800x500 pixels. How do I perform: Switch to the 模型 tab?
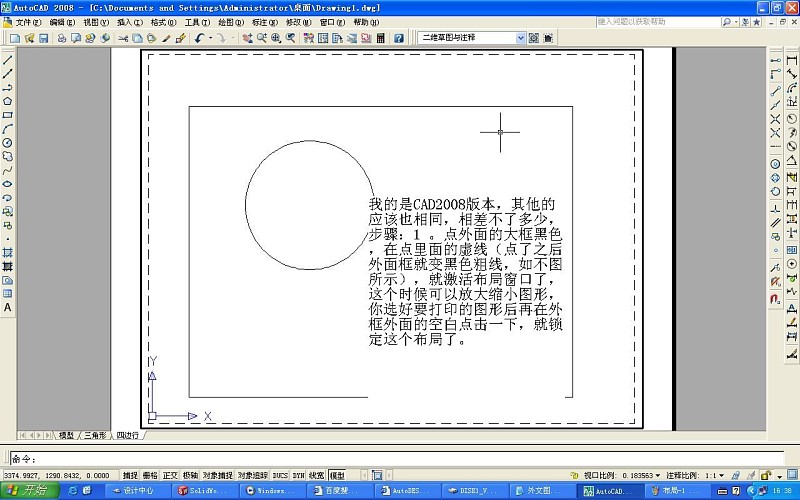coord(66,435)
